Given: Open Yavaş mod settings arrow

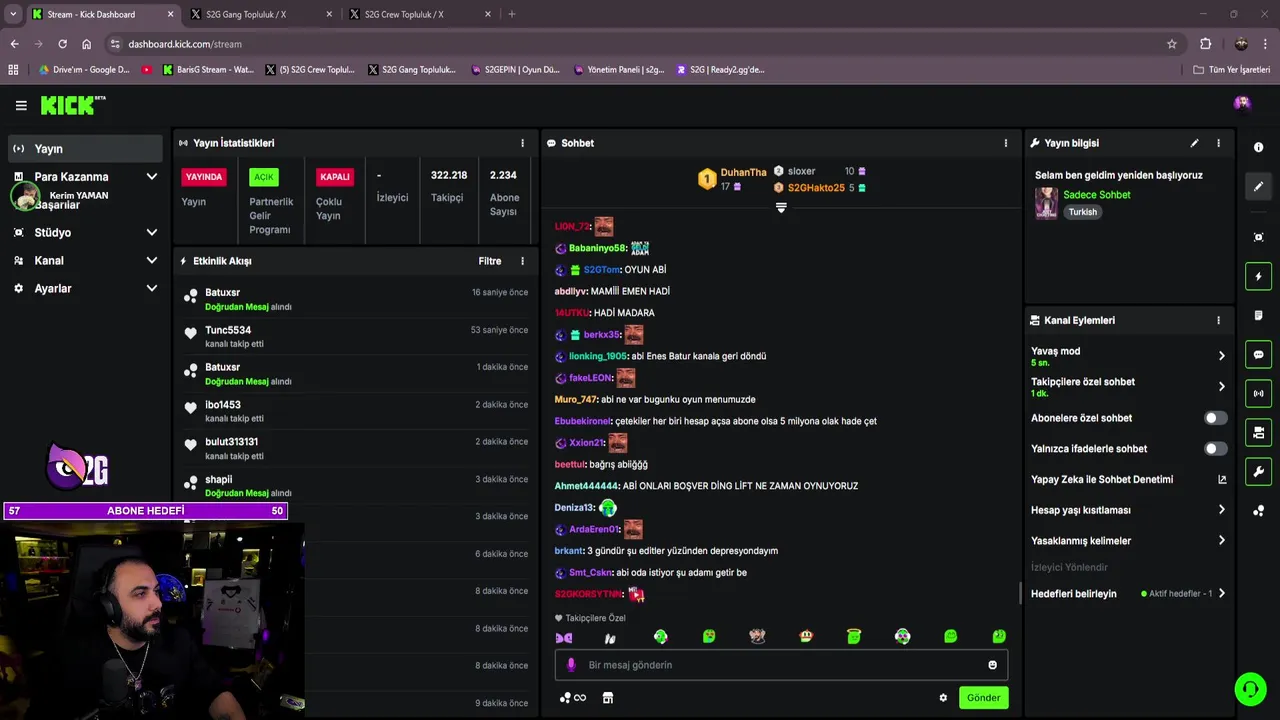Looking at the screenshot, I should 1221,356.
